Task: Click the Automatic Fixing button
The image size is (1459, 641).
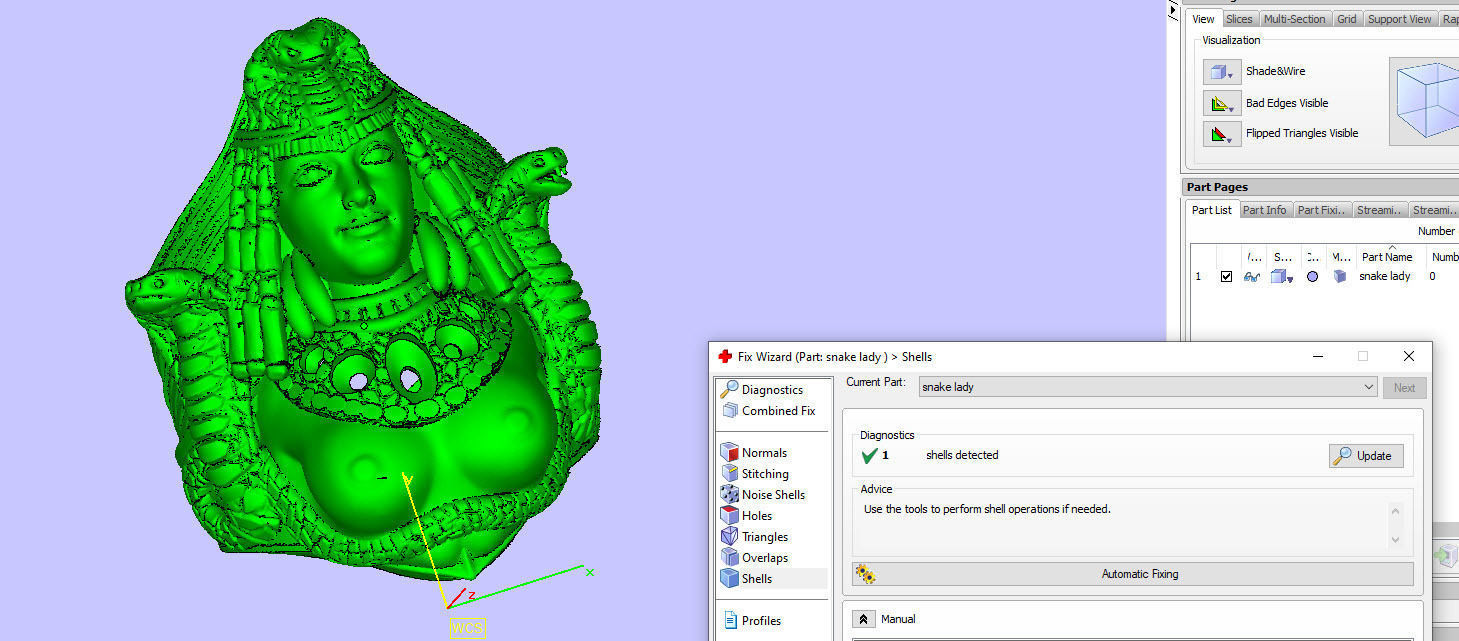Action: (x=1133, y=574)
